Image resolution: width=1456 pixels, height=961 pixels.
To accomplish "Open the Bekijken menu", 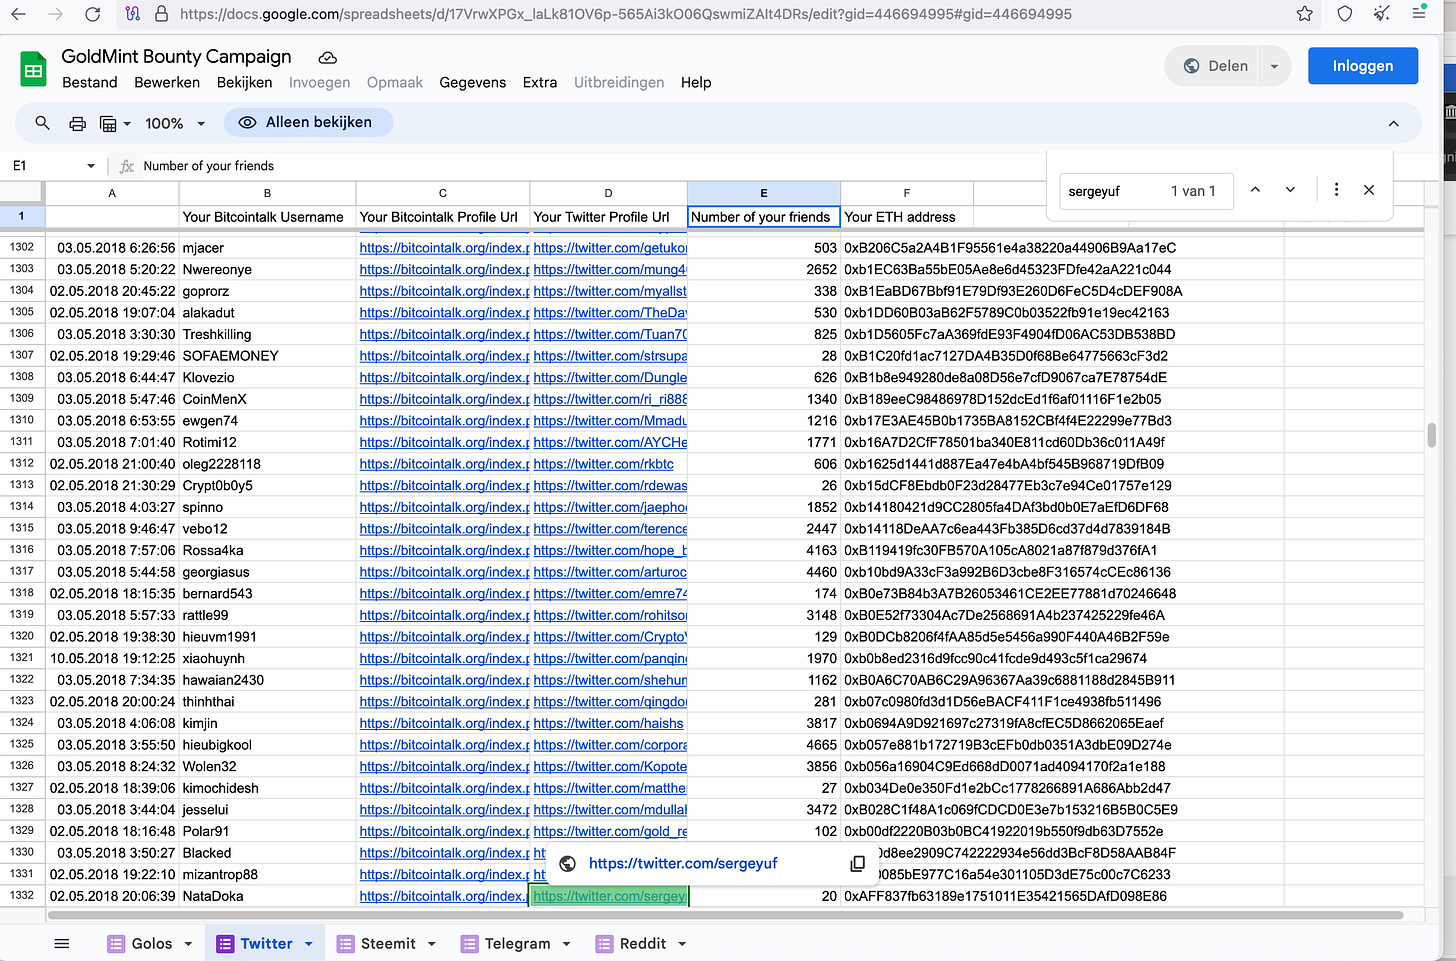I will pyautogui.click(x=244, y=83).
